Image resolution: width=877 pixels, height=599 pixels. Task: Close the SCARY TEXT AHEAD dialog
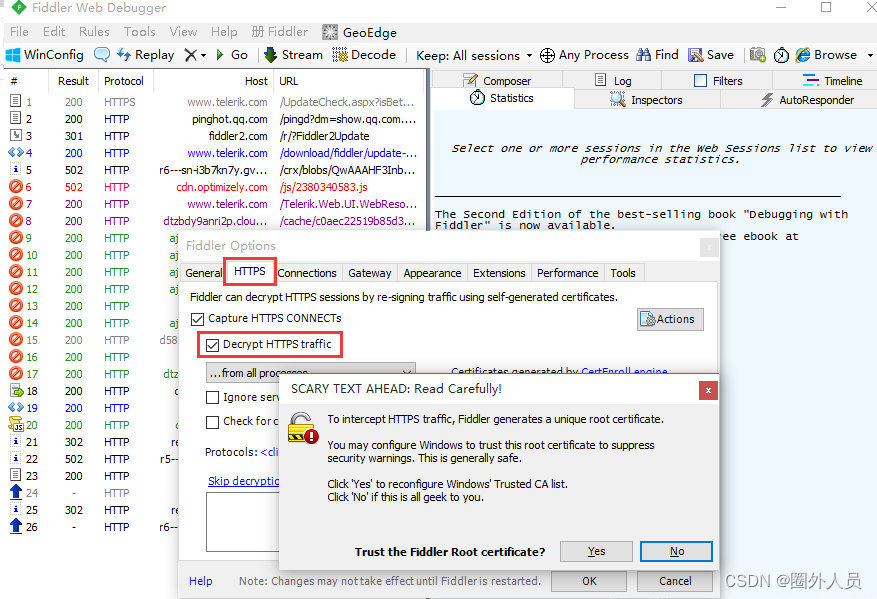click(x=708, y=390)
